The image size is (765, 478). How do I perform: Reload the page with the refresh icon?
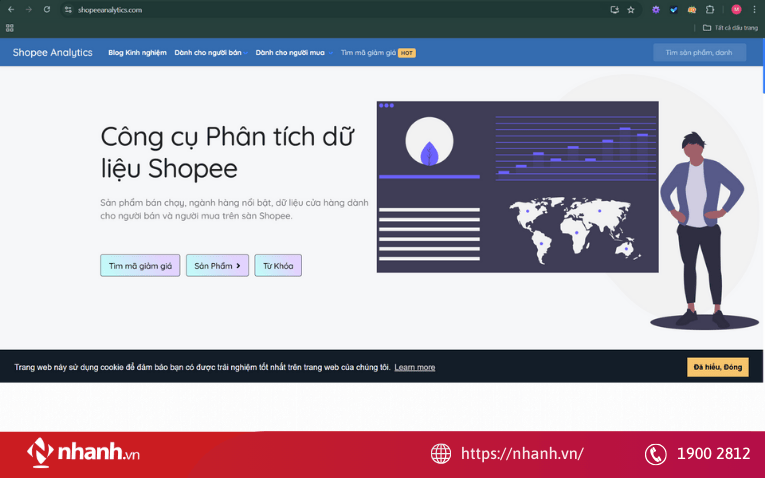47,9
